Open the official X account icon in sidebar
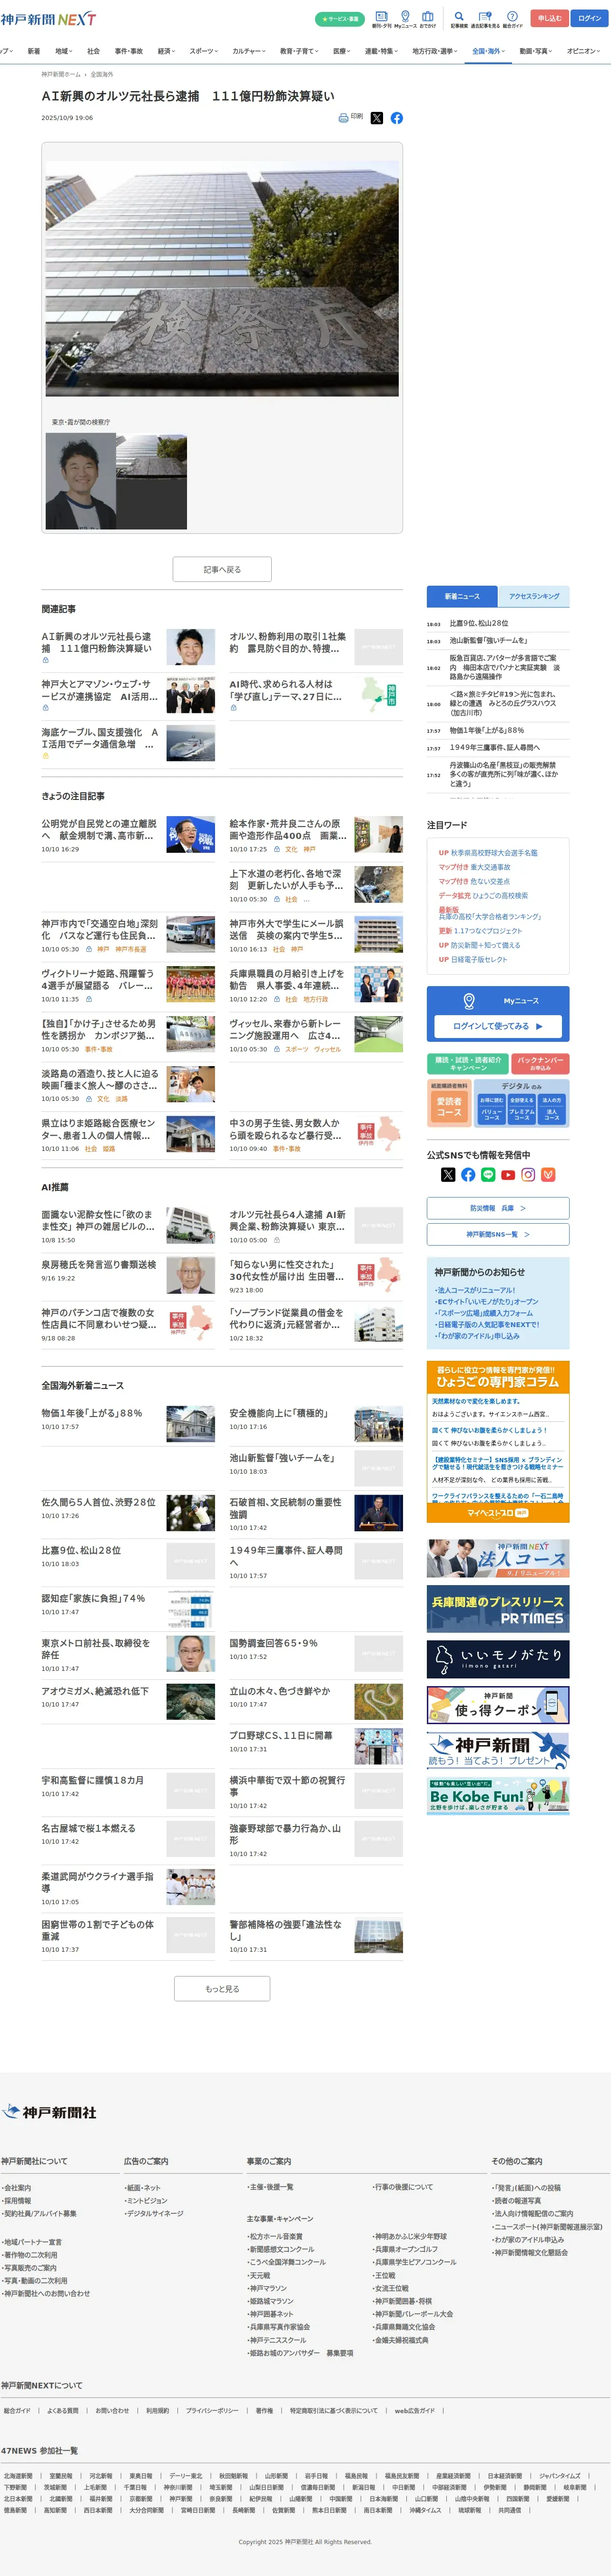 pos(448,1175)
